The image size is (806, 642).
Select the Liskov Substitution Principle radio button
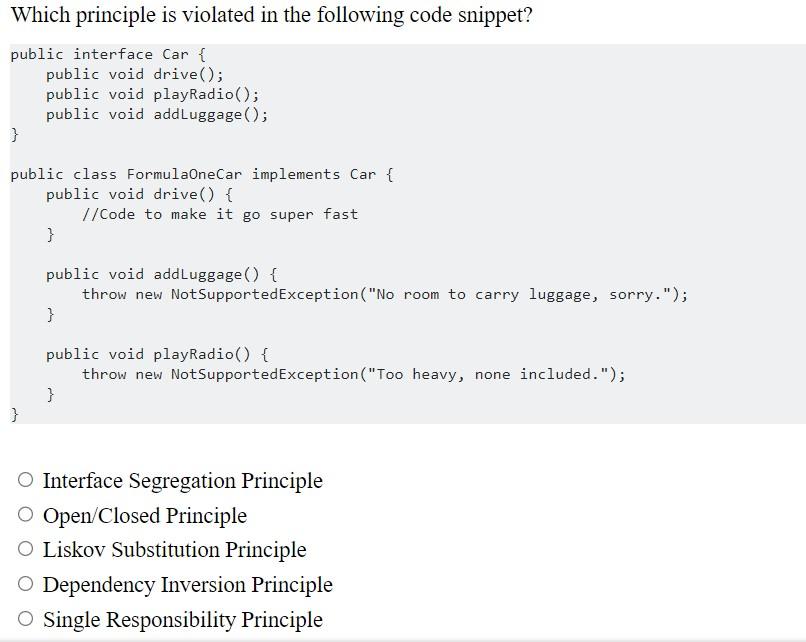click(27, 550)
